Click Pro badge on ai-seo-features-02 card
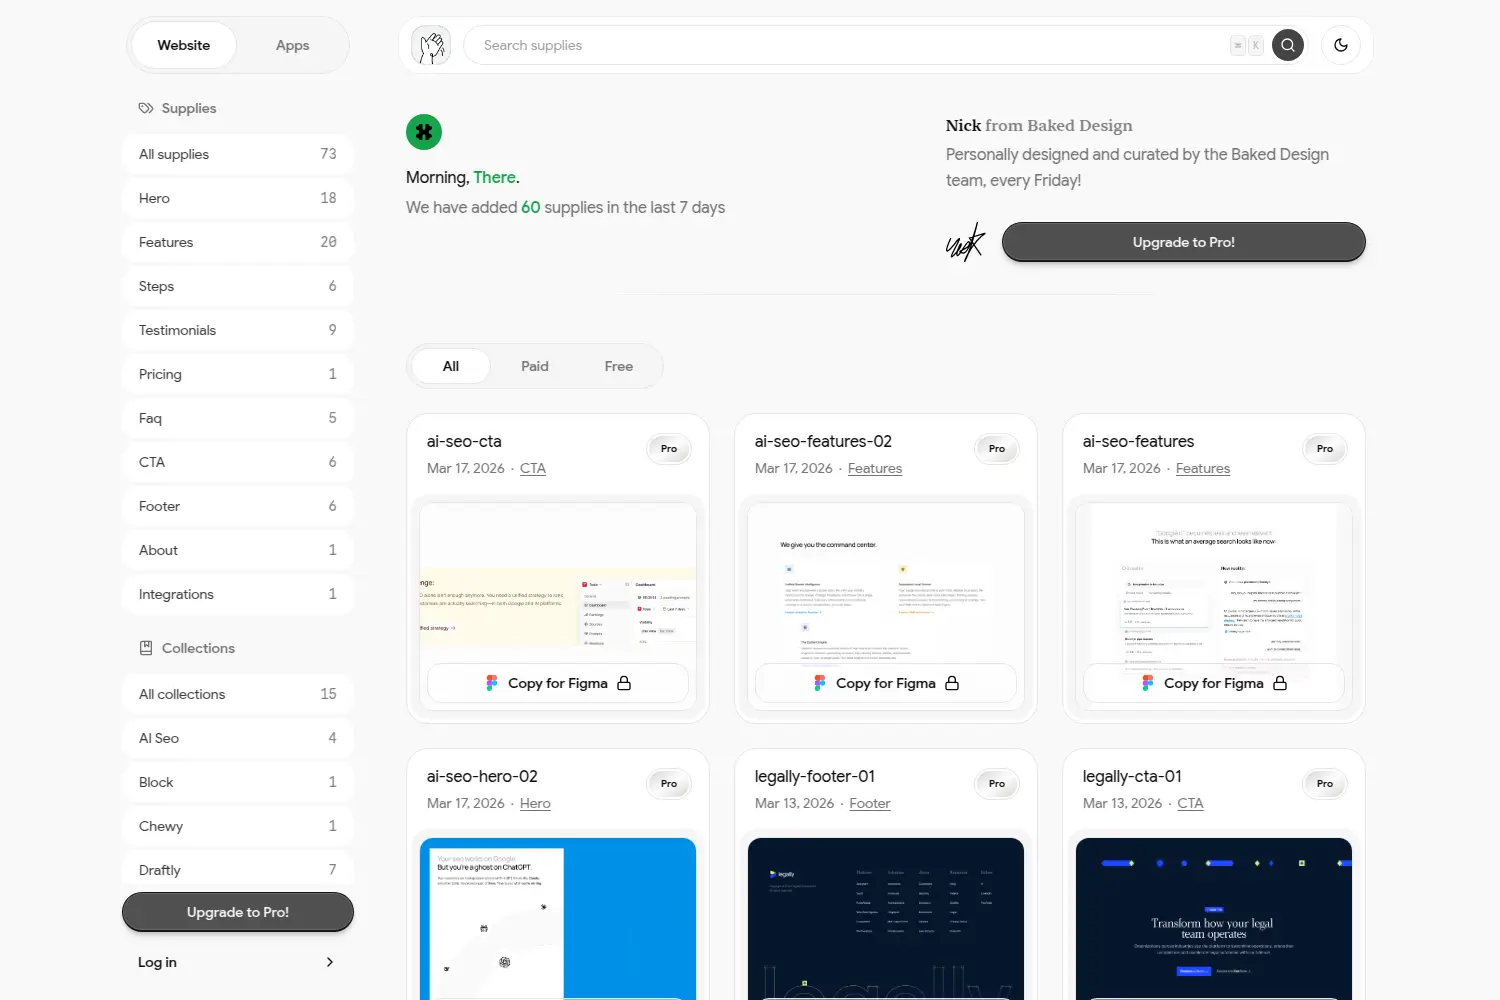The width and height of the screenshot is (1500, 1000). pyautogui.click(x=997, y=449)
